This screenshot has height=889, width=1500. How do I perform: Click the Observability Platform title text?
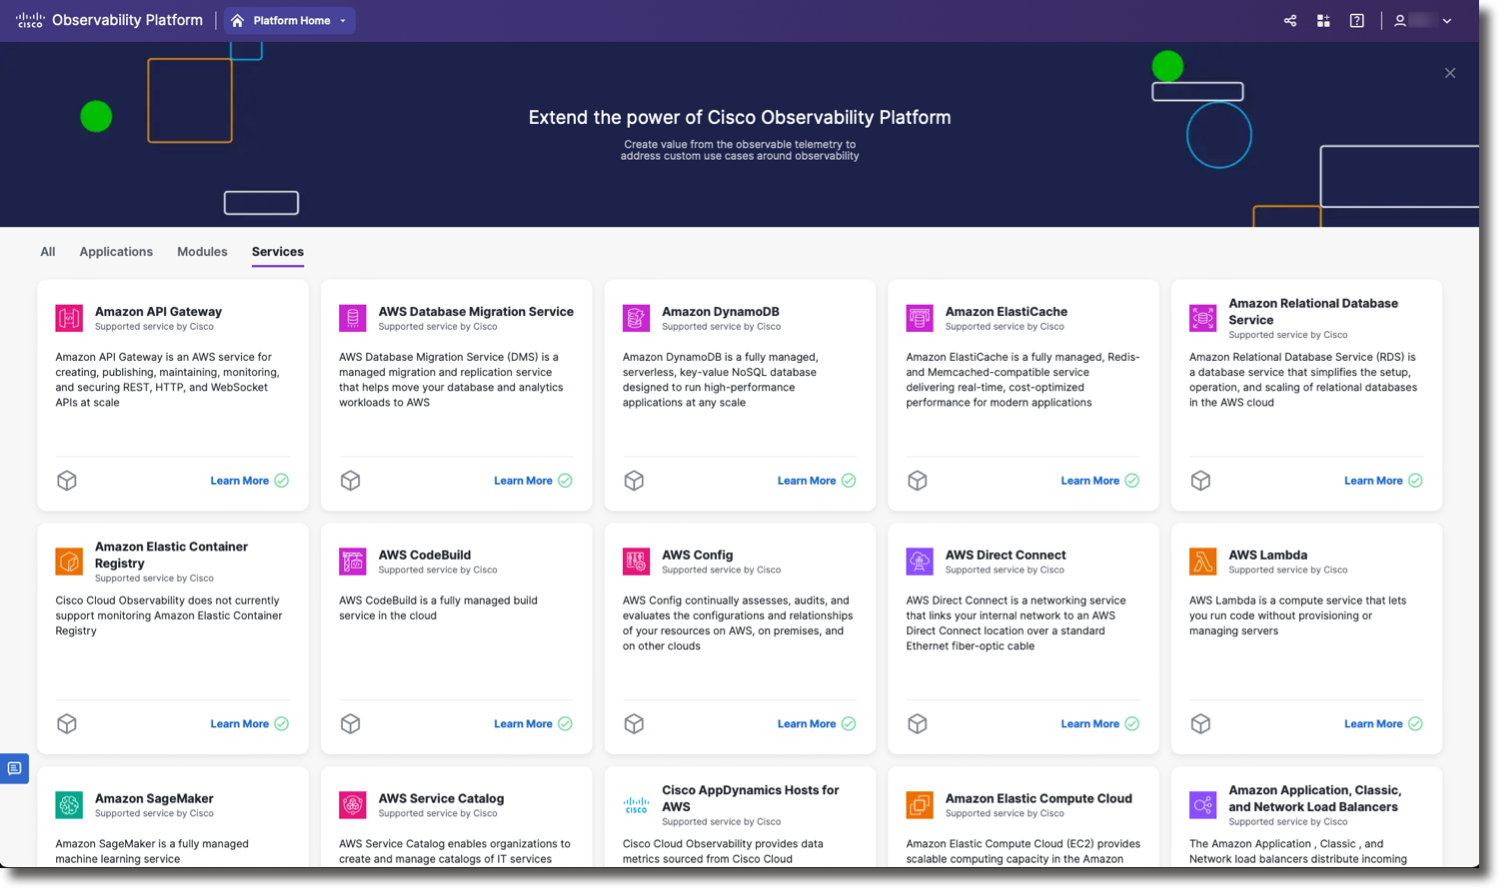coord(127,20)
